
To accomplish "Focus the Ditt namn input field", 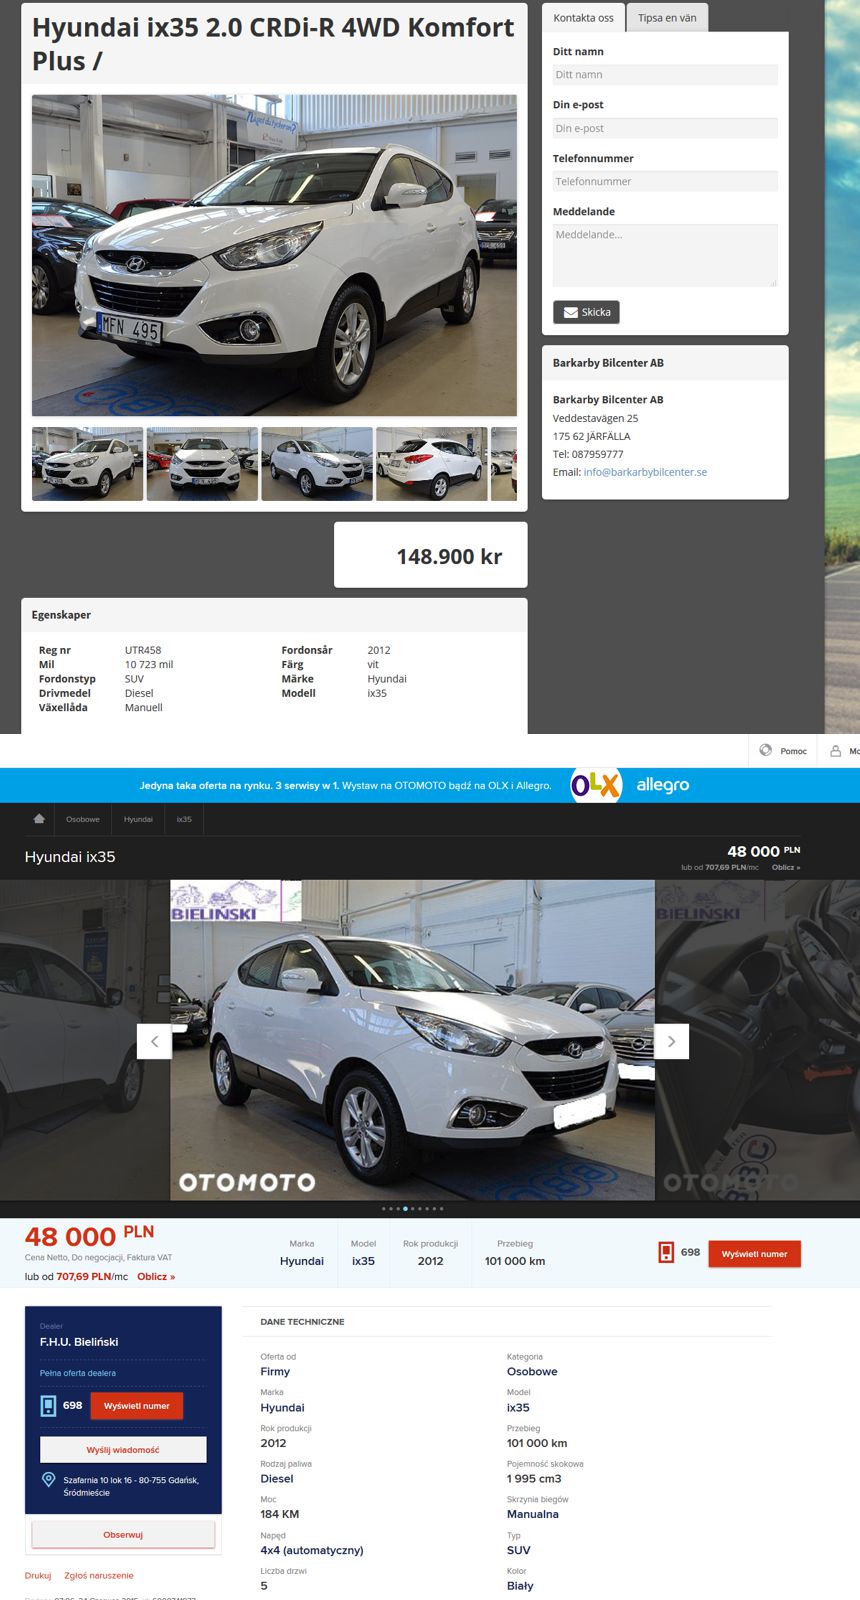I will pos(665,75).
